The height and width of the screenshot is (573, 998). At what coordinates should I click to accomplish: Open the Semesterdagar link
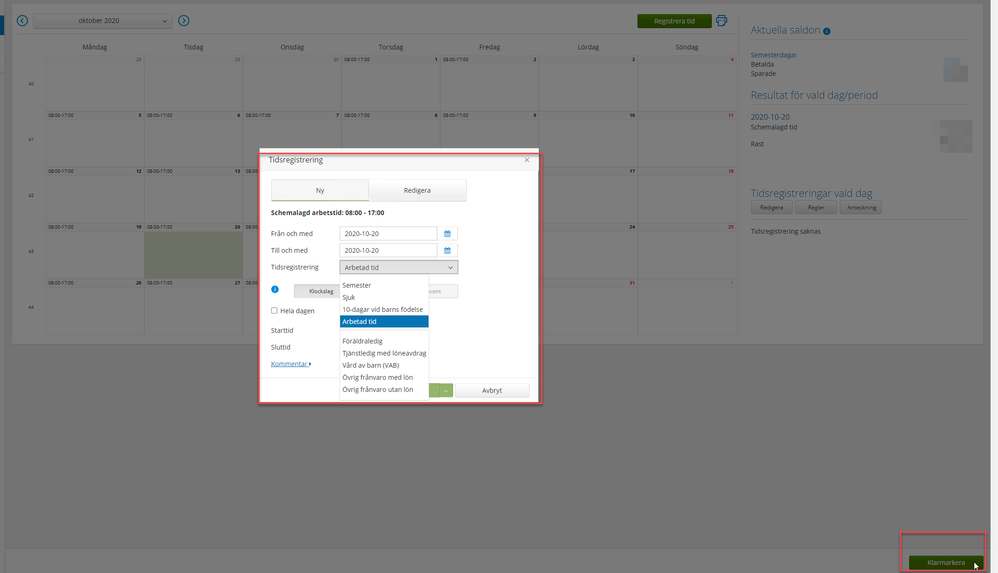click(x=773, y=55)
